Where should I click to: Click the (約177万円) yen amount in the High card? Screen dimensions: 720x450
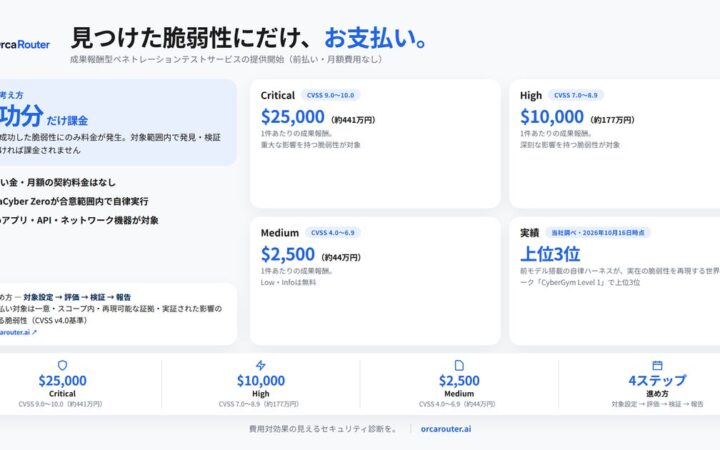click(x=613, y=120)
